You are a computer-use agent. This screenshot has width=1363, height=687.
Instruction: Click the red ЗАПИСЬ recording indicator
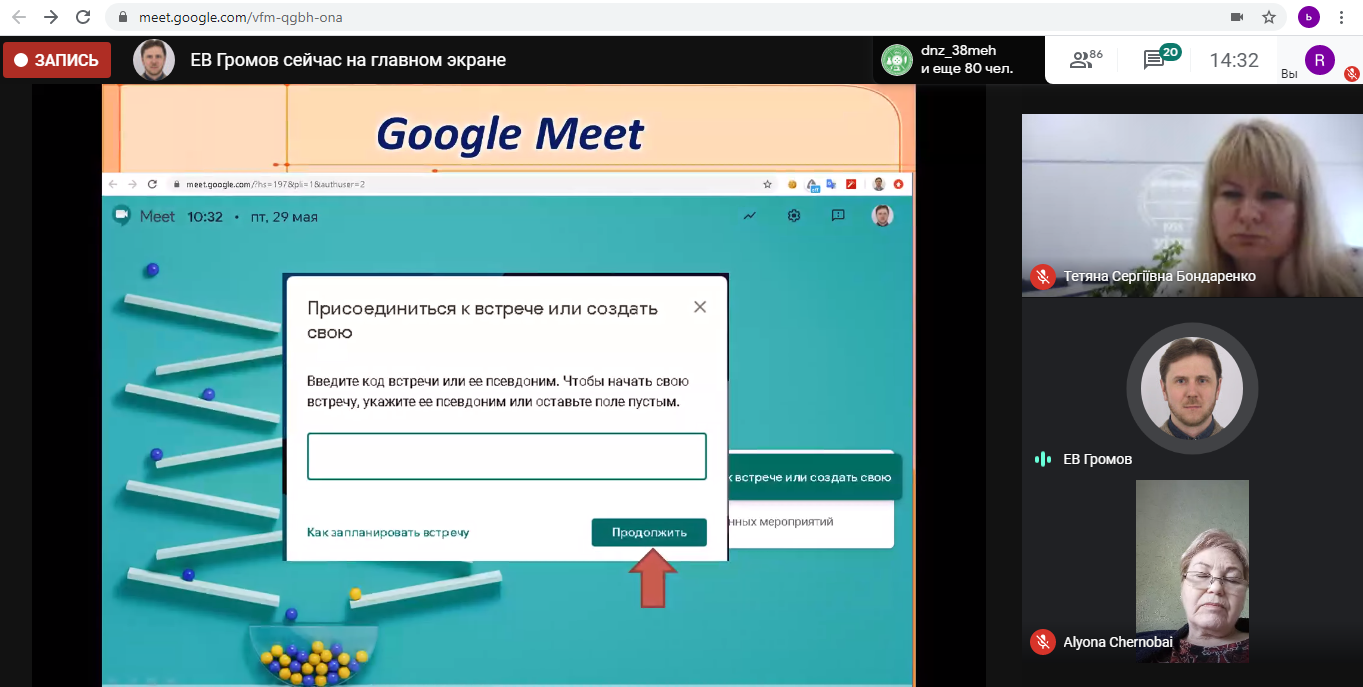click(x=57, y=60)
